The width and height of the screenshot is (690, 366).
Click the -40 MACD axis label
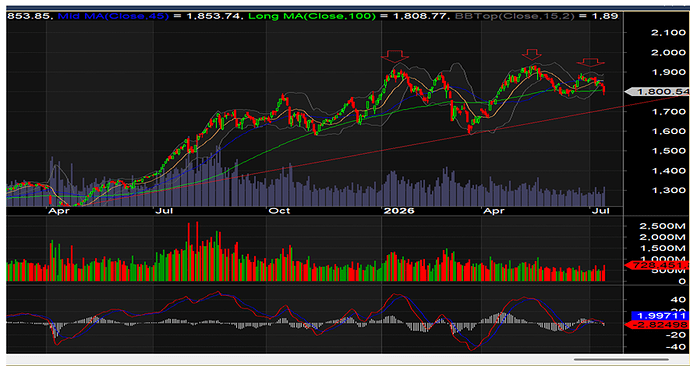tap(675, 347)
